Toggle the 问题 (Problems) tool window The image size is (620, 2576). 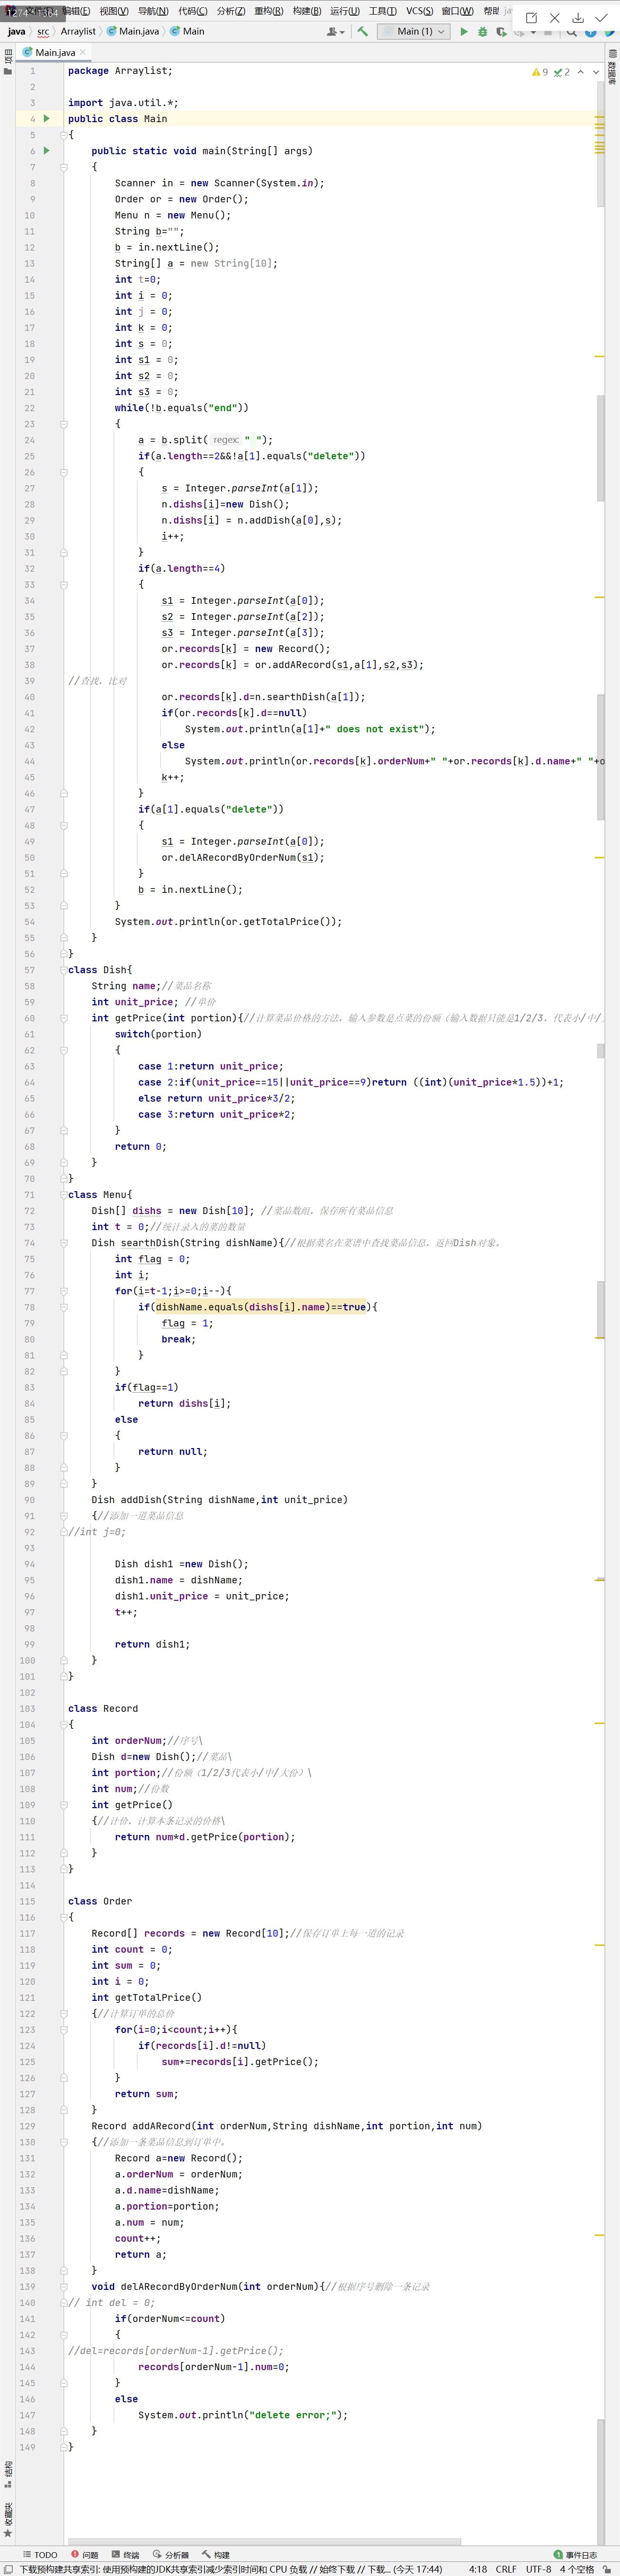(85, 2555)
